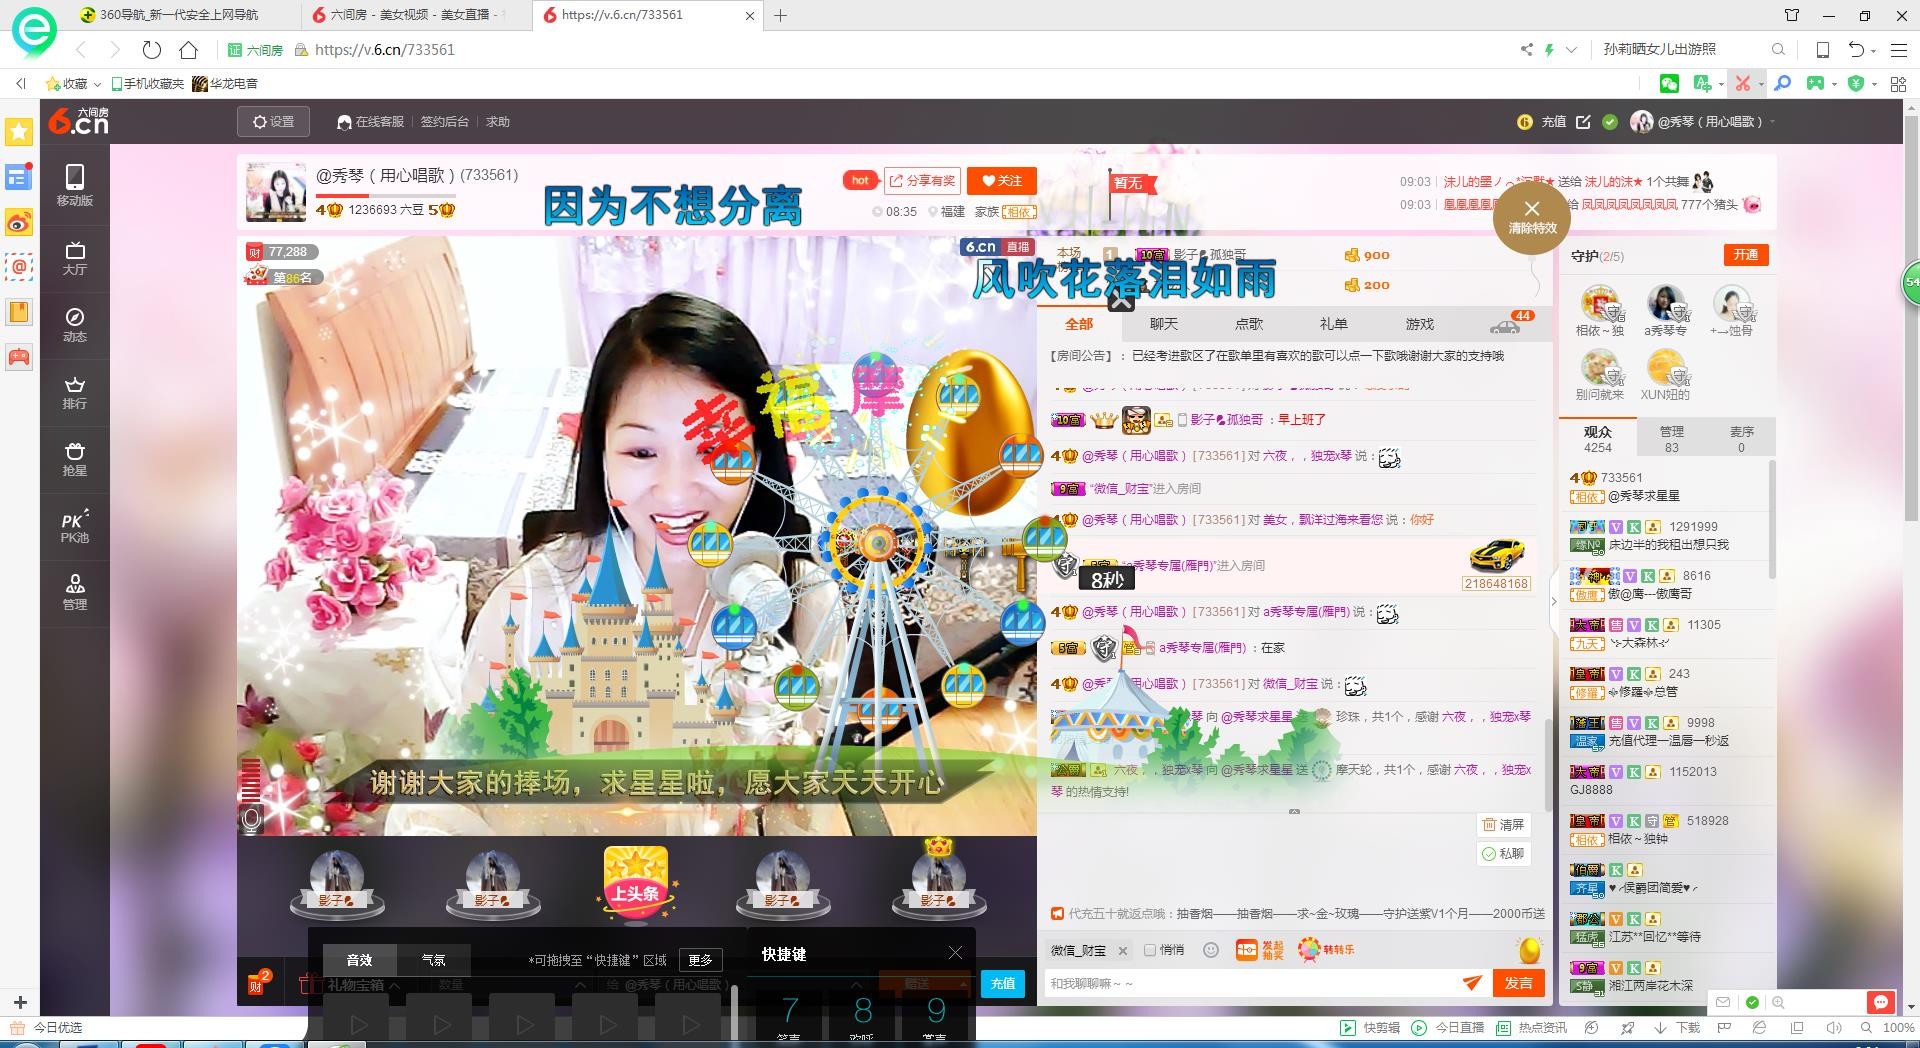Click the 发起抽奖 lottery icon
This screenshot has width=1920, height=1048.
[1260, 950]
